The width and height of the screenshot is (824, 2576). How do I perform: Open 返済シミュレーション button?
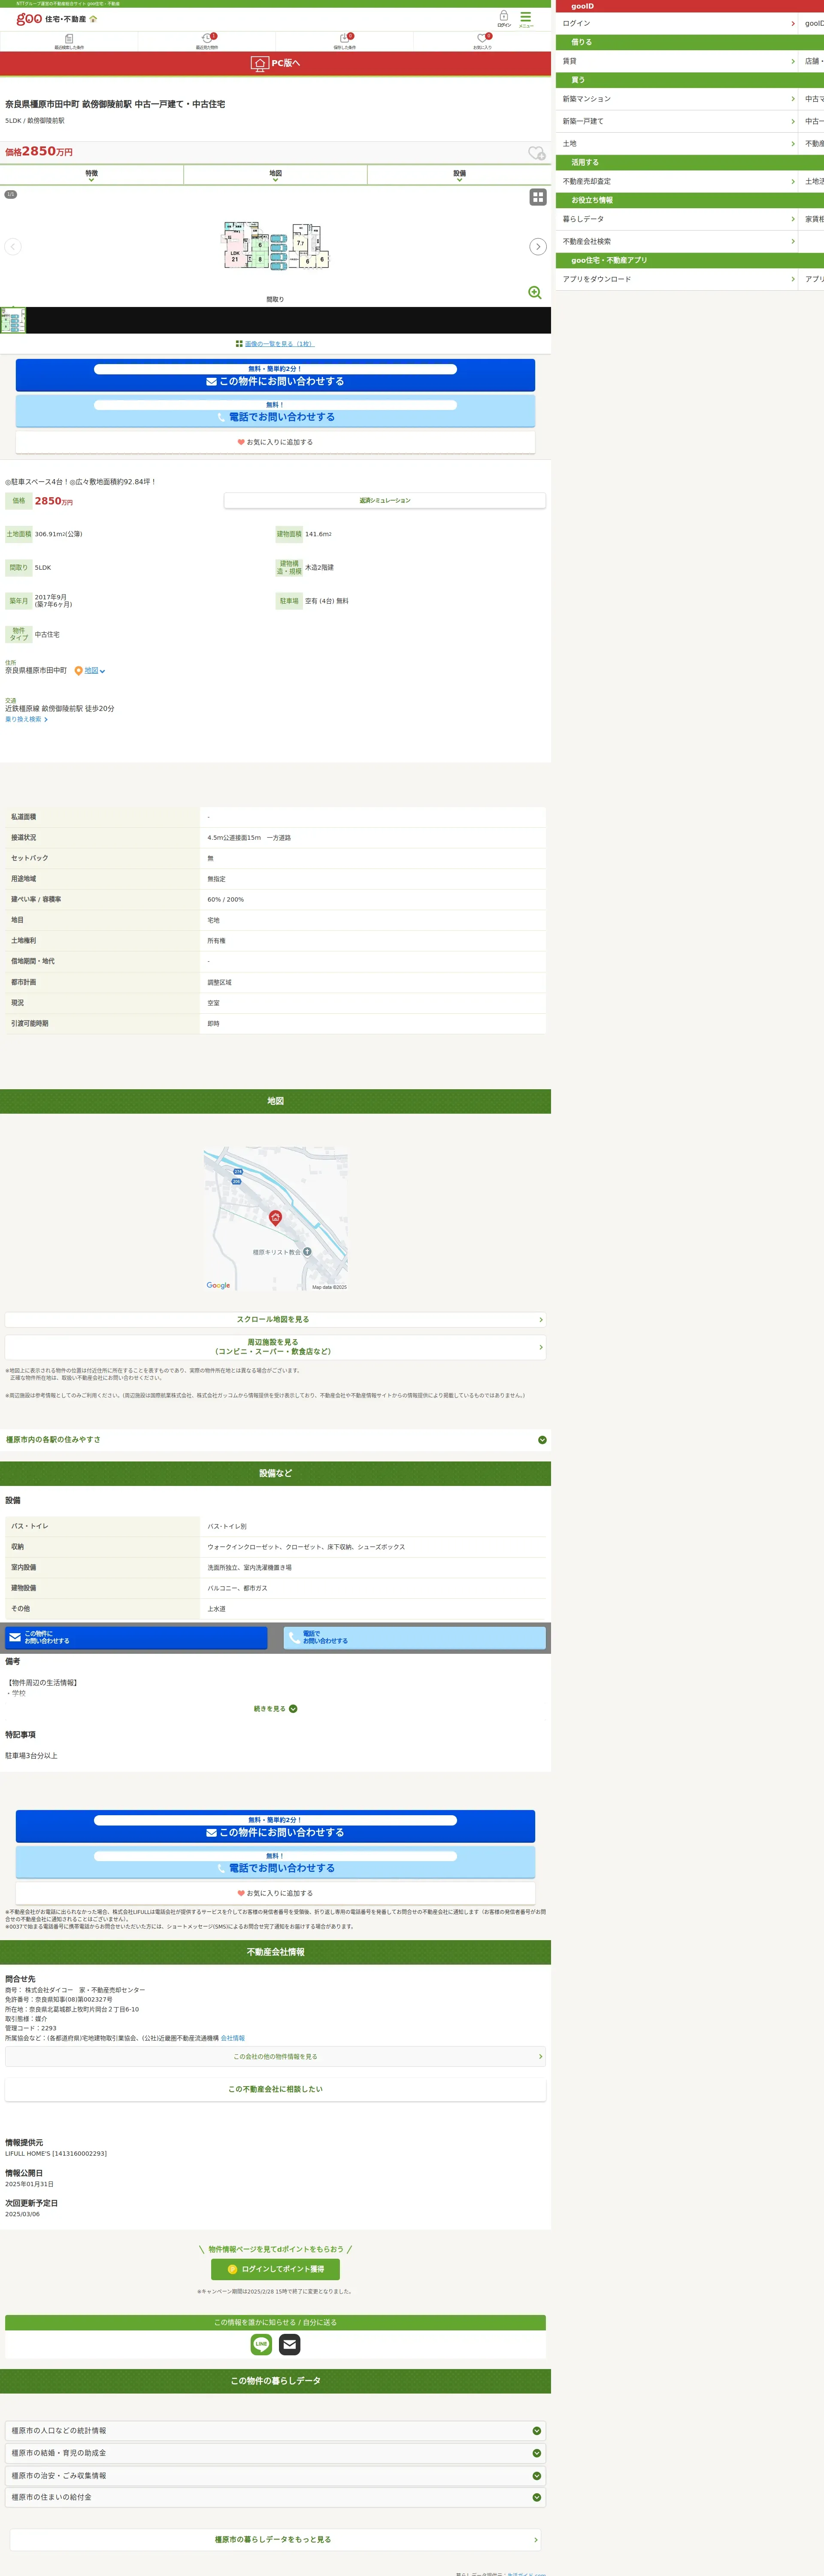385,500
